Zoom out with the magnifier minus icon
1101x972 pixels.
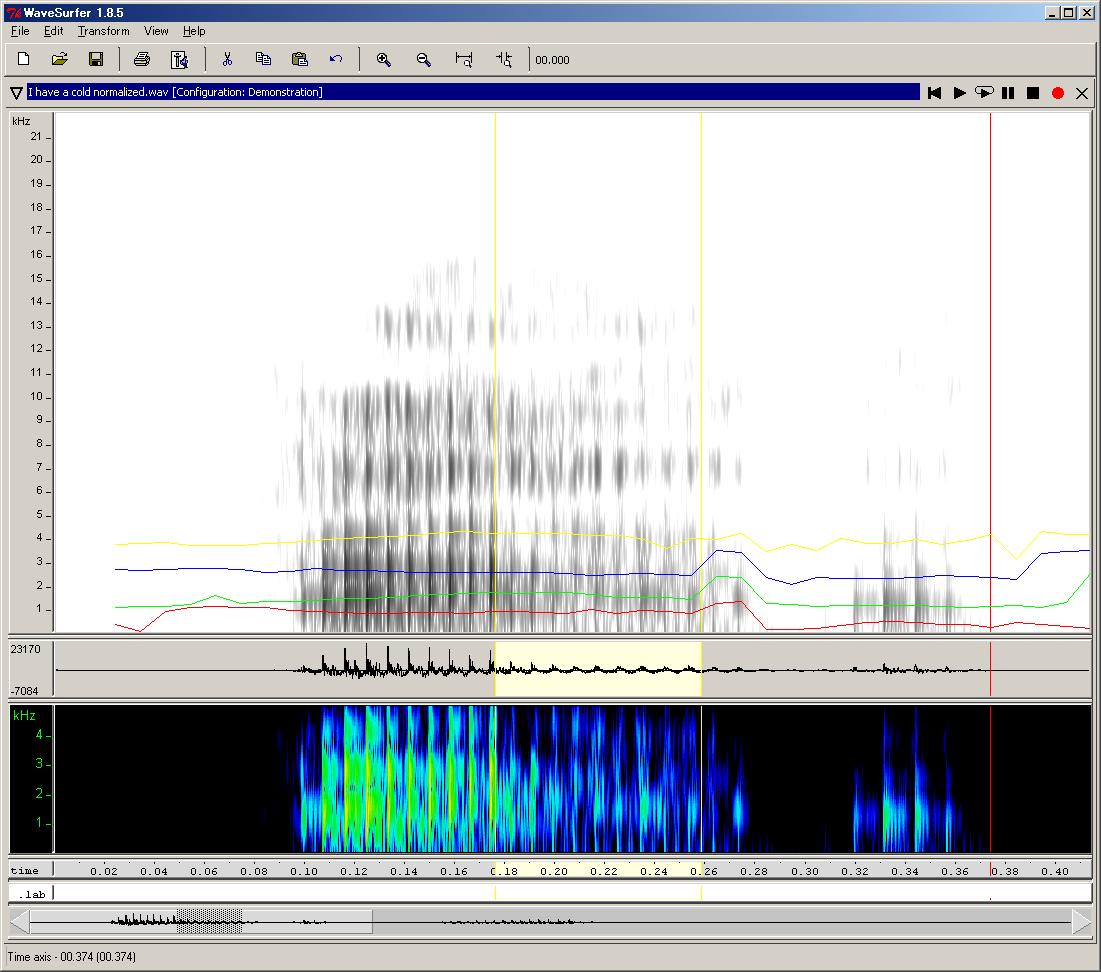[423, 60]
